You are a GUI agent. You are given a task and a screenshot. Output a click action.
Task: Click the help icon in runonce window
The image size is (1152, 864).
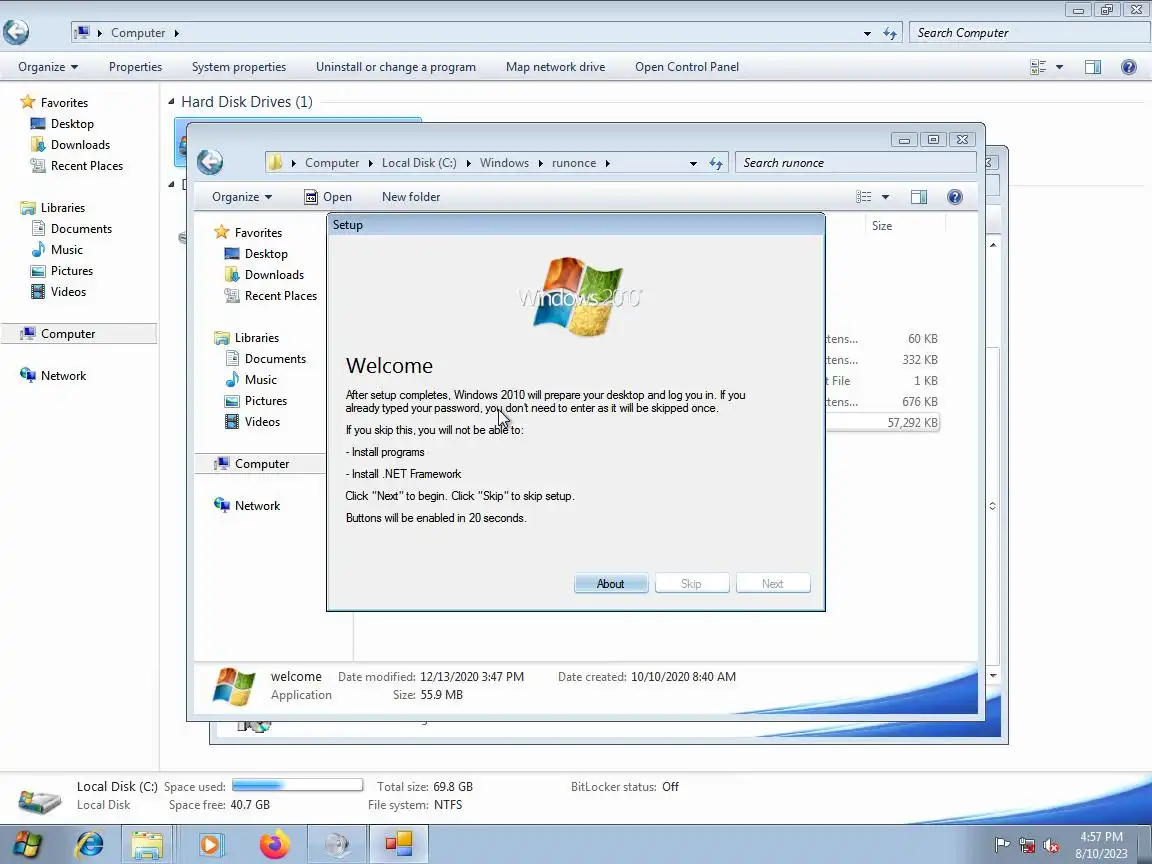[954, 197]
